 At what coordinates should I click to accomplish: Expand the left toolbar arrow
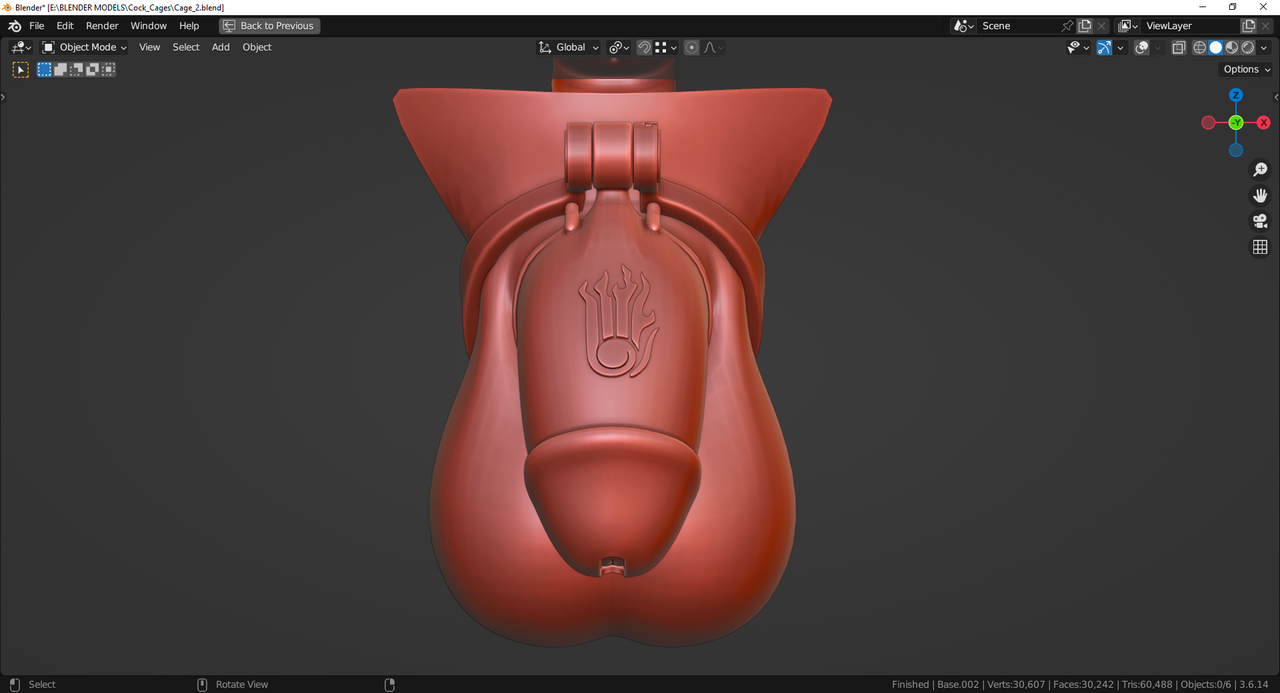pos(3,97)
